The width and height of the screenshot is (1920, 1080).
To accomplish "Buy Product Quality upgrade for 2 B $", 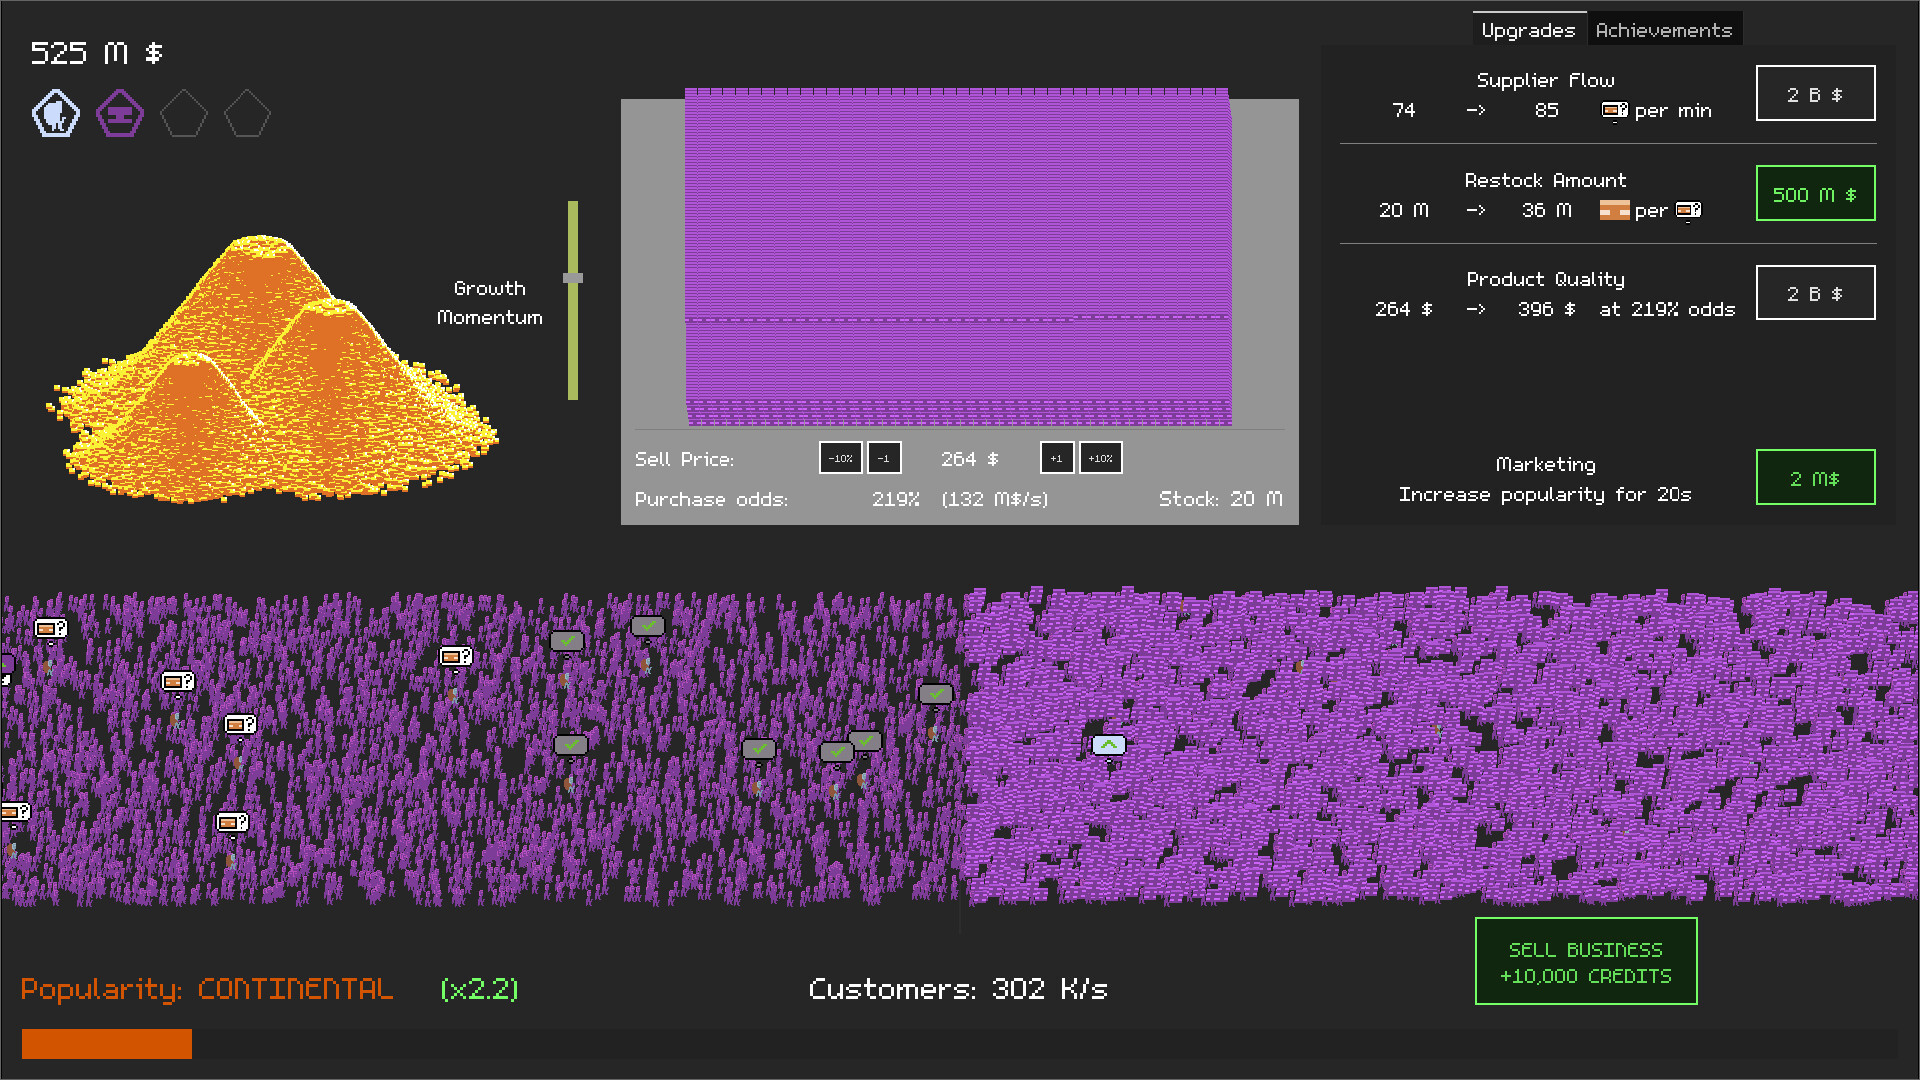I will 1815,293.
